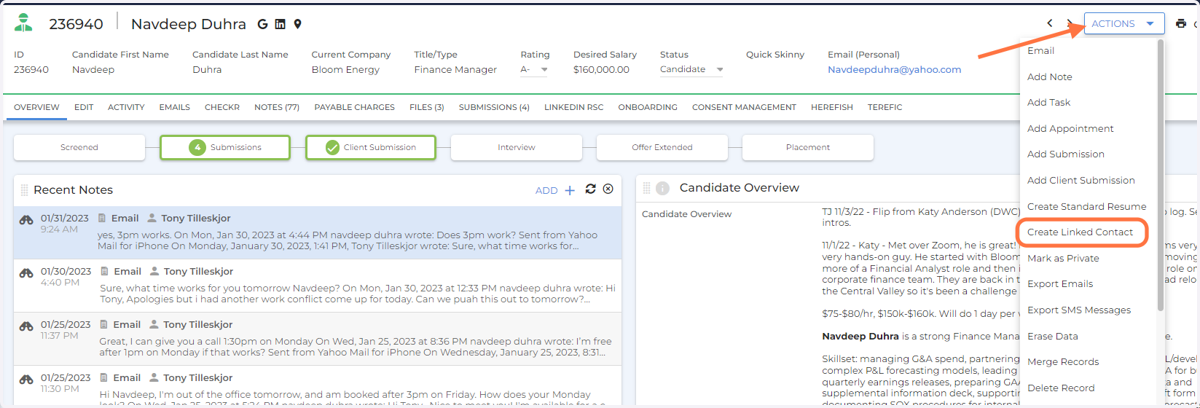Click the green candidate avatar icon
1200x408 pixels.
coord(23,23)
